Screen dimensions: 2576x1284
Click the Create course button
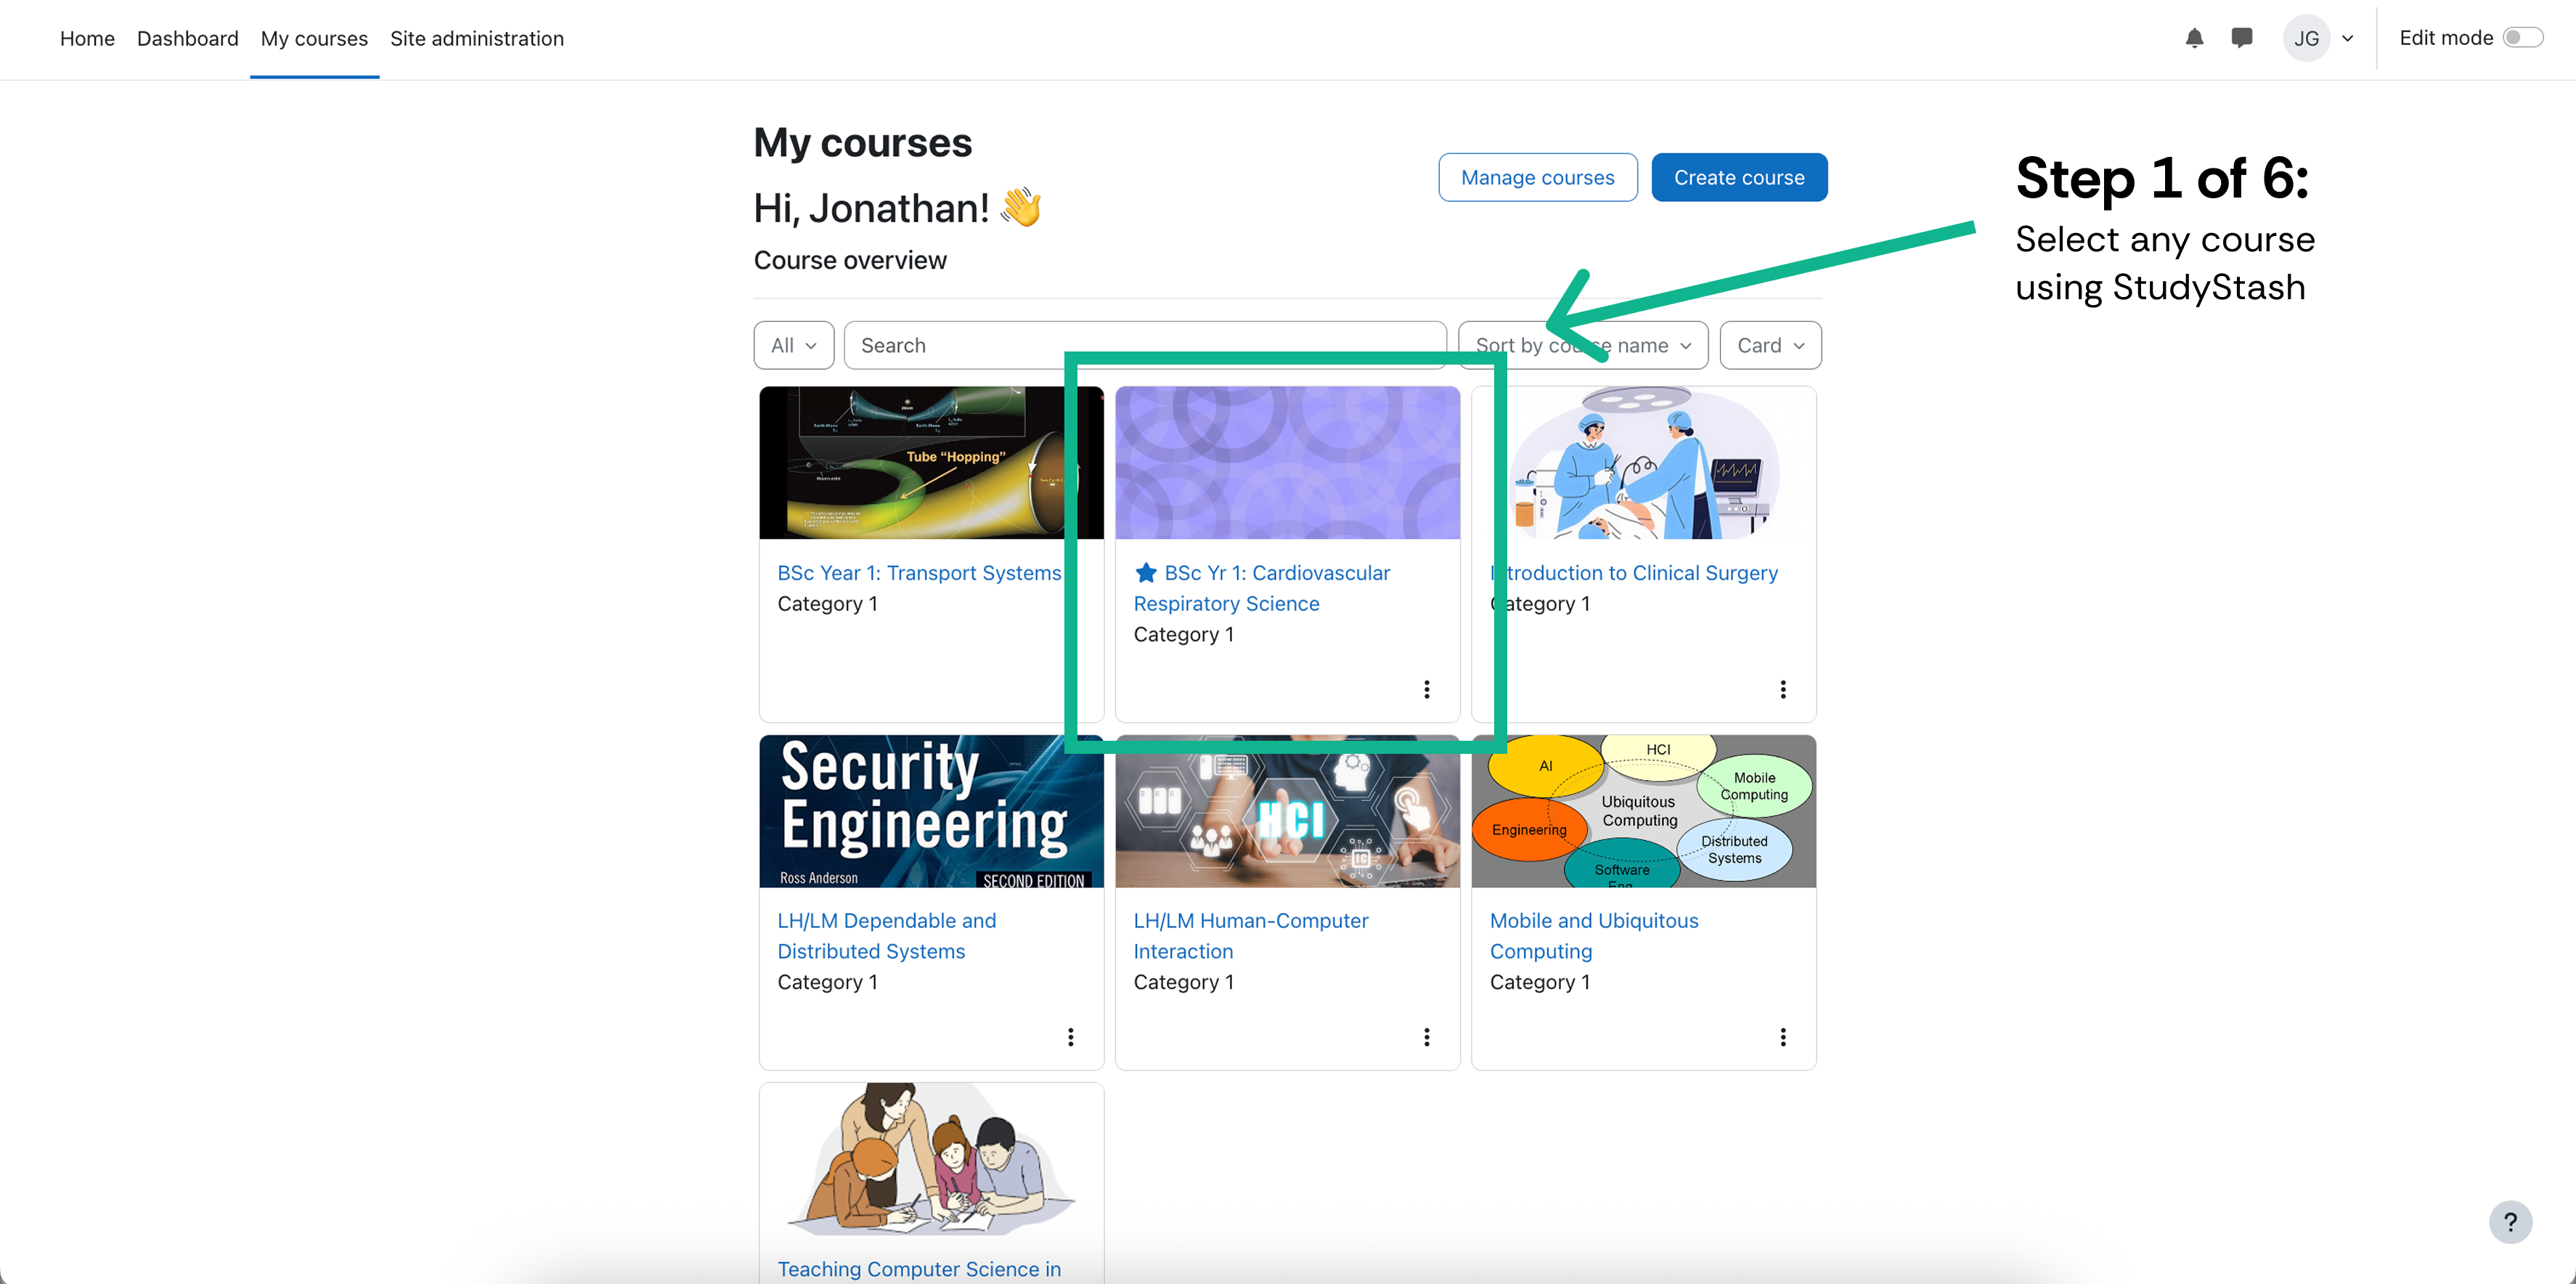(x=1739, y=177)
